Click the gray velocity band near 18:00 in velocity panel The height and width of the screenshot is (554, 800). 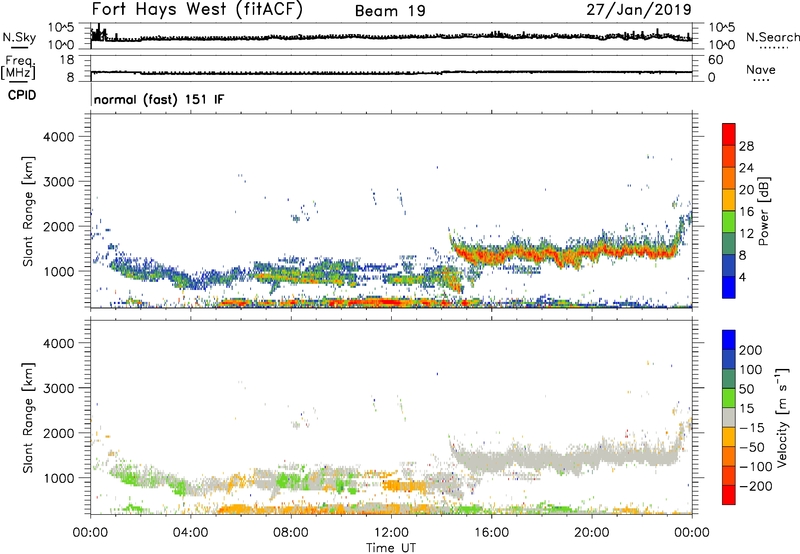pyautogui.click(x=542, y=459)
